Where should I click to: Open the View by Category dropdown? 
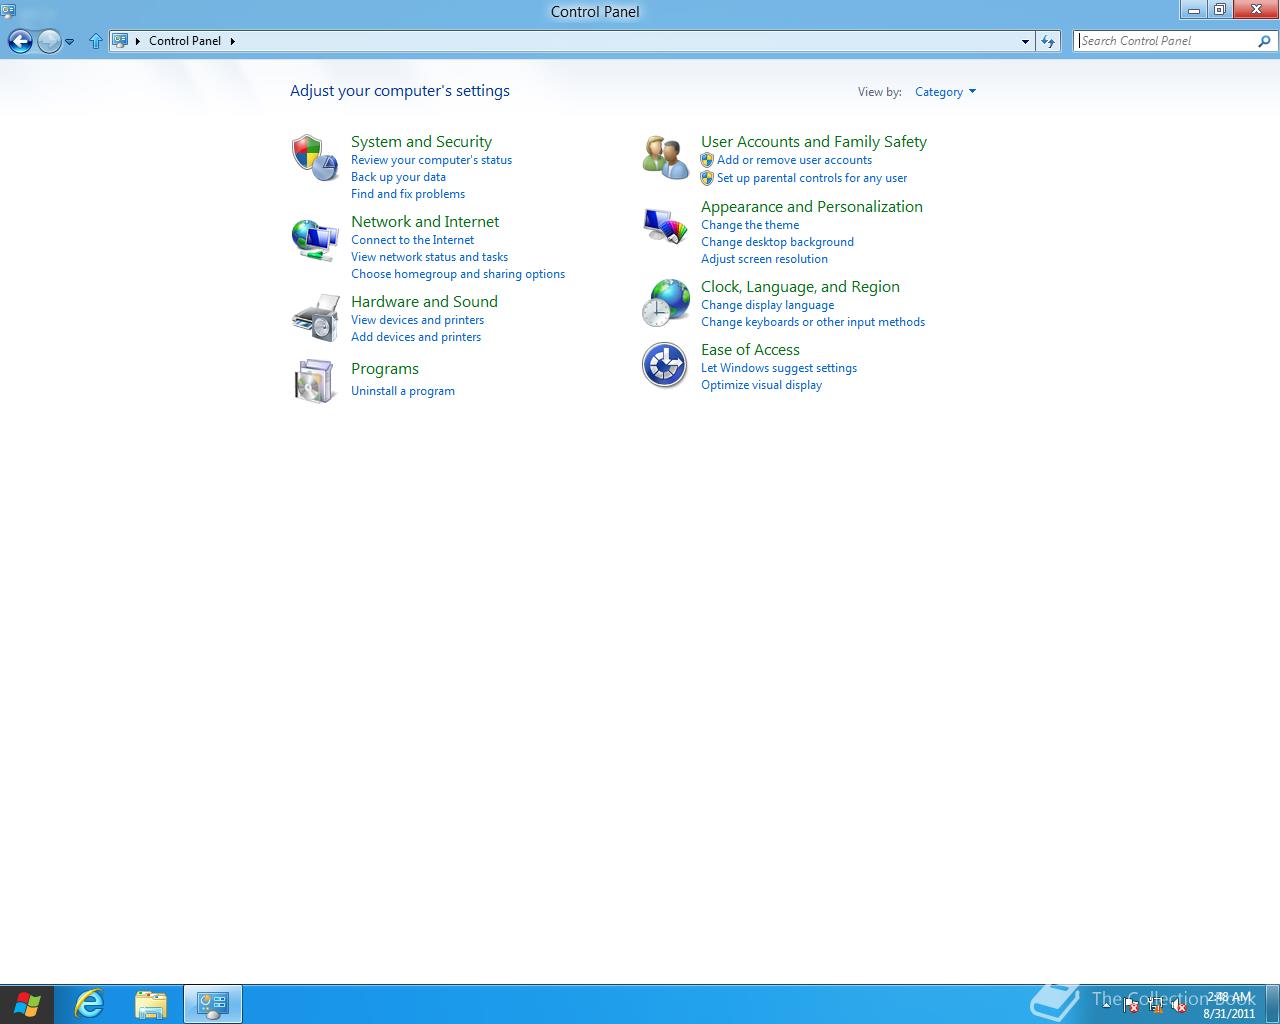pyautogui.click(x=945, y=92)
